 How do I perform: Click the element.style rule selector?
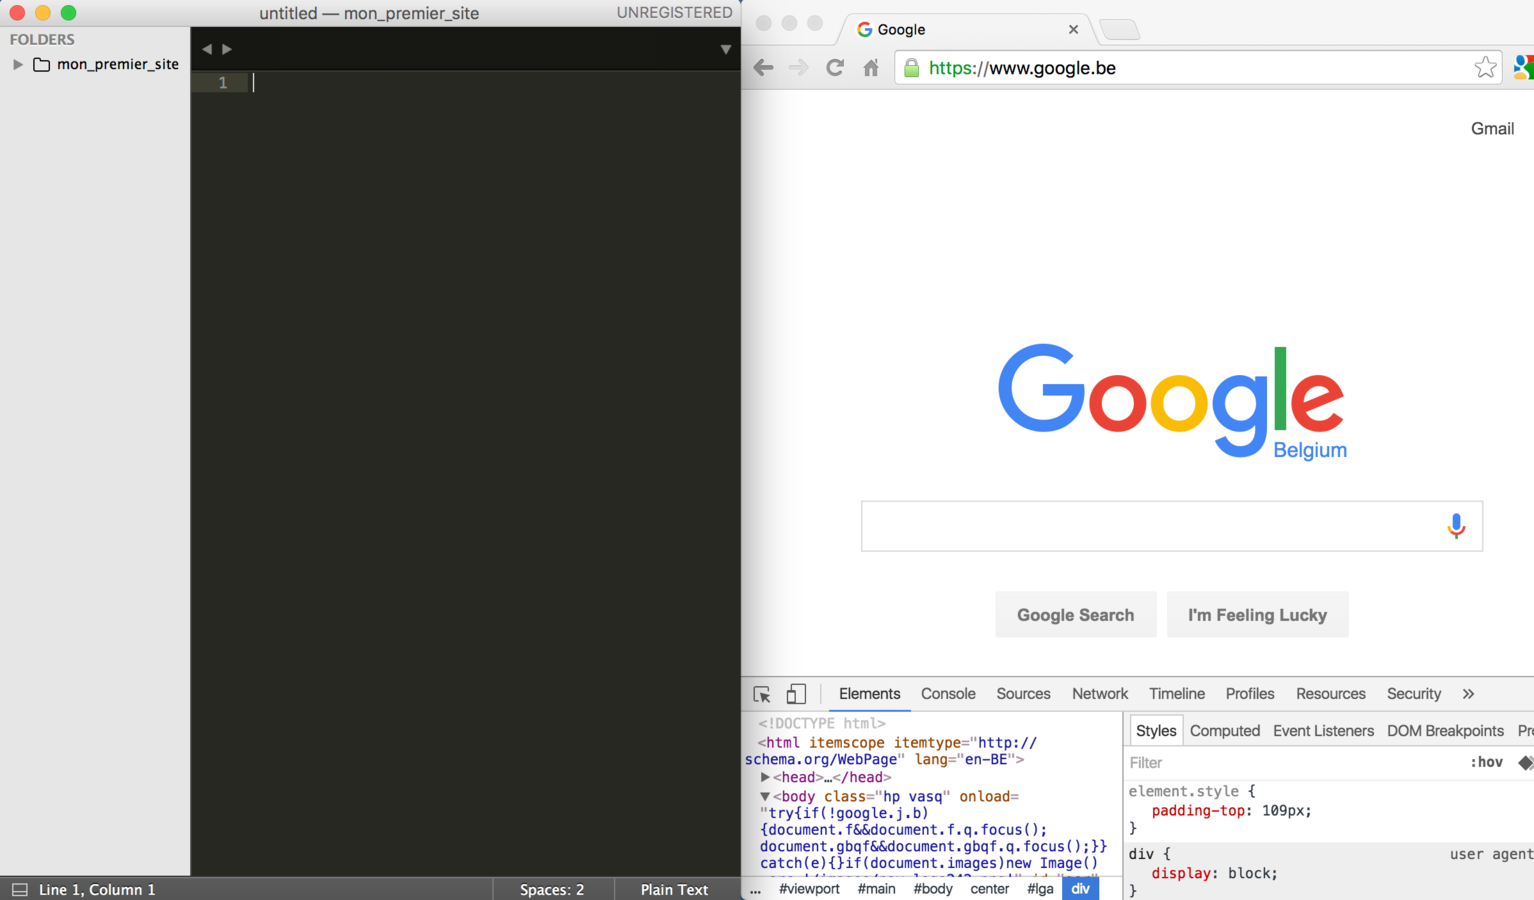[x=1183, y=791]
